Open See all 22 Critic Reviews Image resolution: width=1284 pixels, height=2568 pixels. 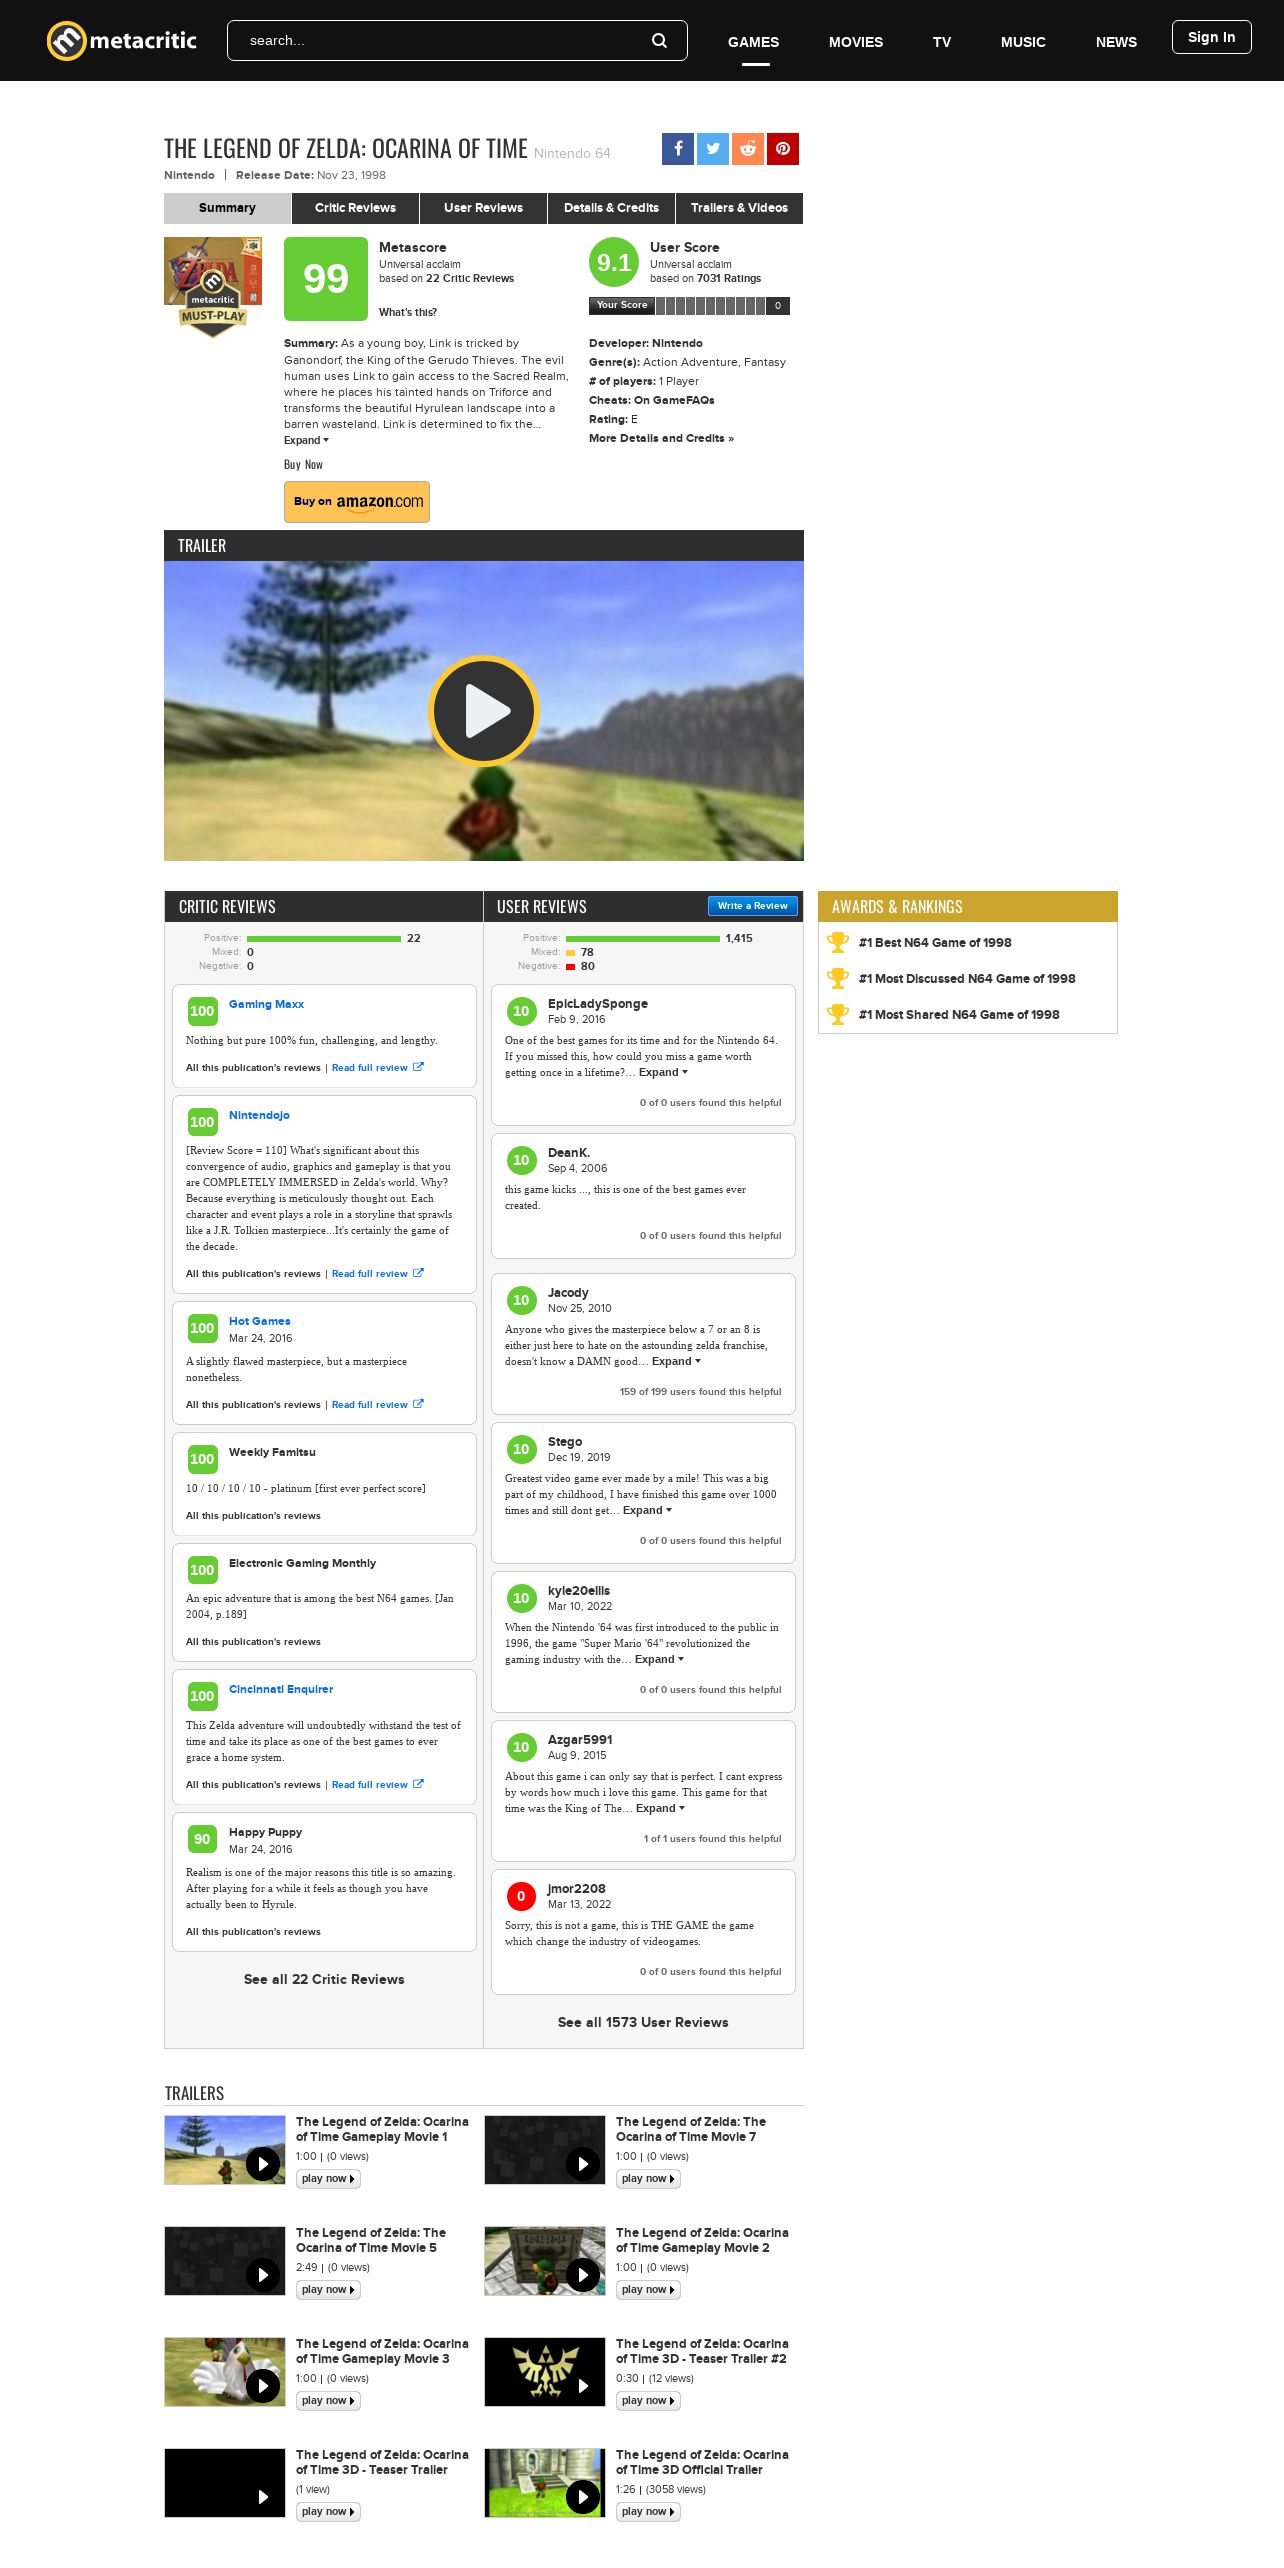coord(324,1979)
